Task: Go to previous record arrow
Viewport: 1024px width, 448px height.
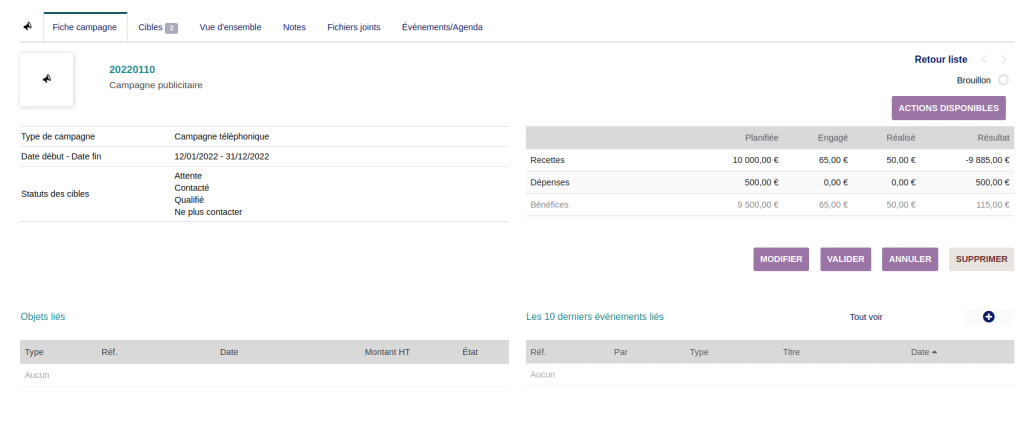Action: [984, 60]
